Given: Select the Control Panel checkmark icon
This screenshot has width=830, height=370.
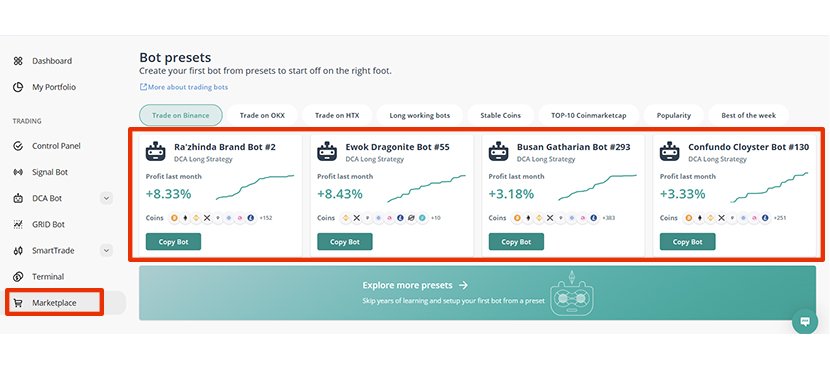Looking at the screenshot, I should click(x=18, y=146).
